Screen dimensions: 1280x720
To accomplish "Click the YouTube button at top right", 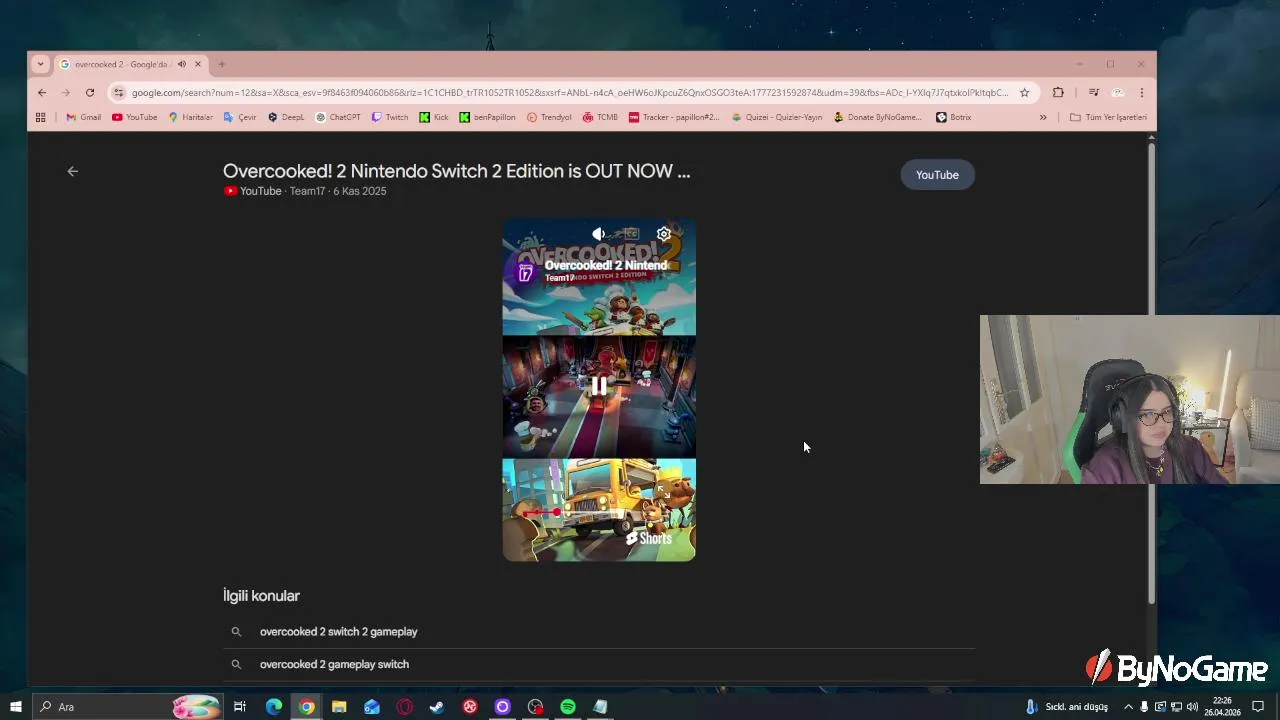I will 937,175.
